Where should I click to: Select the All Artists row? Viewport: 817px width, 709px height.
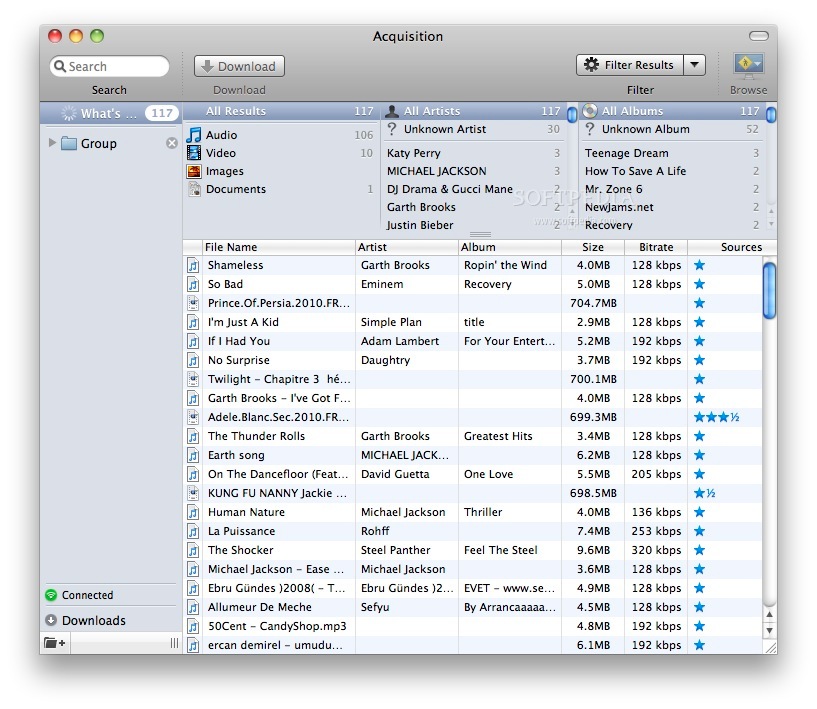pyautogui.click(x=474, y=111)
